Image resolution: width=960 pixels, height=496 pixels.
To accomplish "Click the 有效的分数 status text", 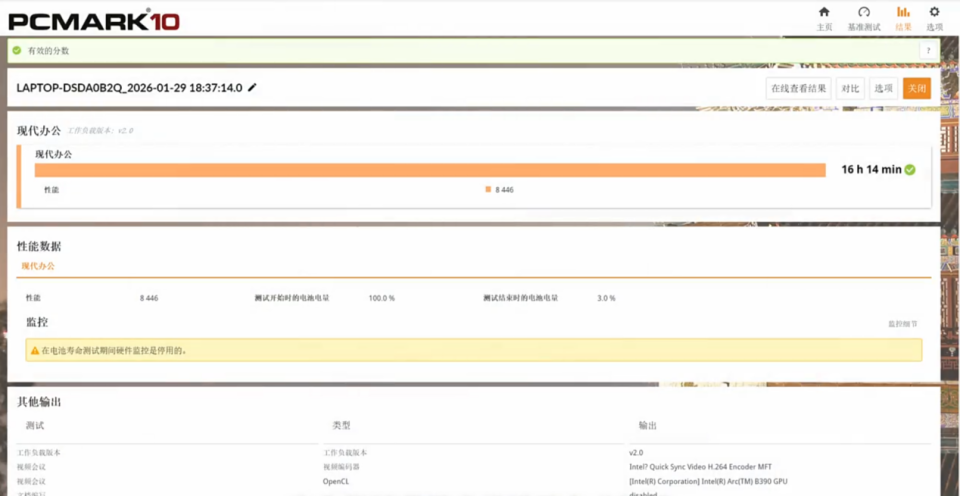I will (48, 51).
